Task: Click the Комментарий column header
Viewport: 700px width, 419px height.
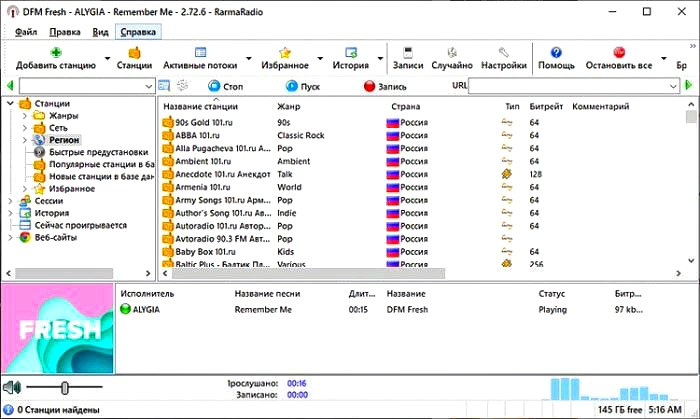Action: tap(600, 106)
